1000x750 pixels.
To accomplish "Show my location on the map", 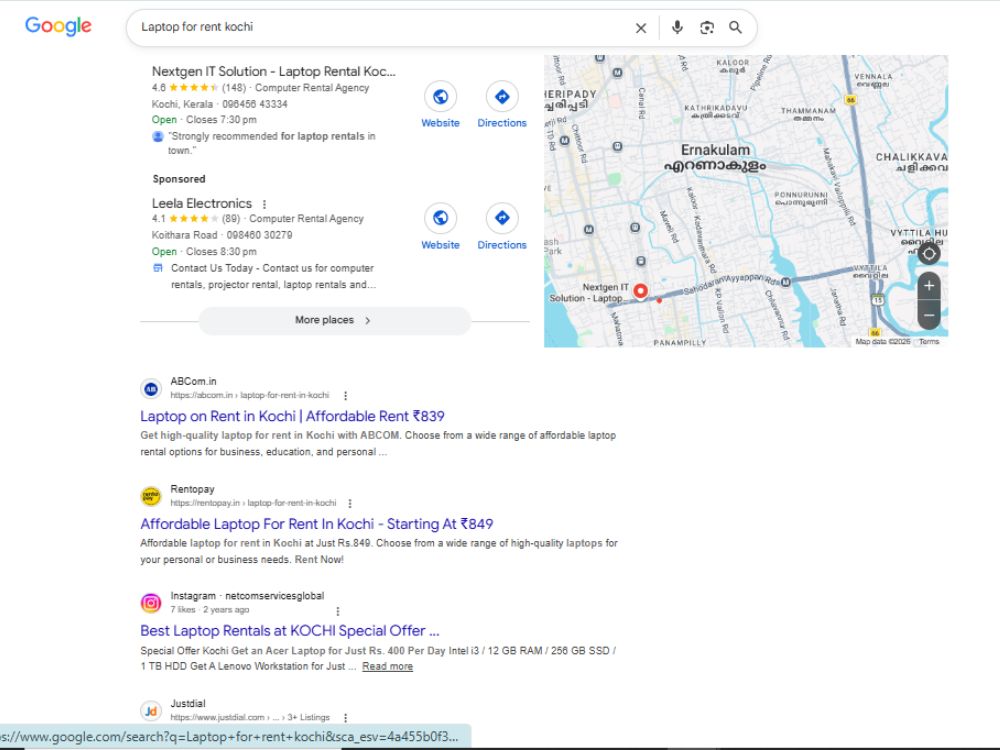I will coord(929,254).
